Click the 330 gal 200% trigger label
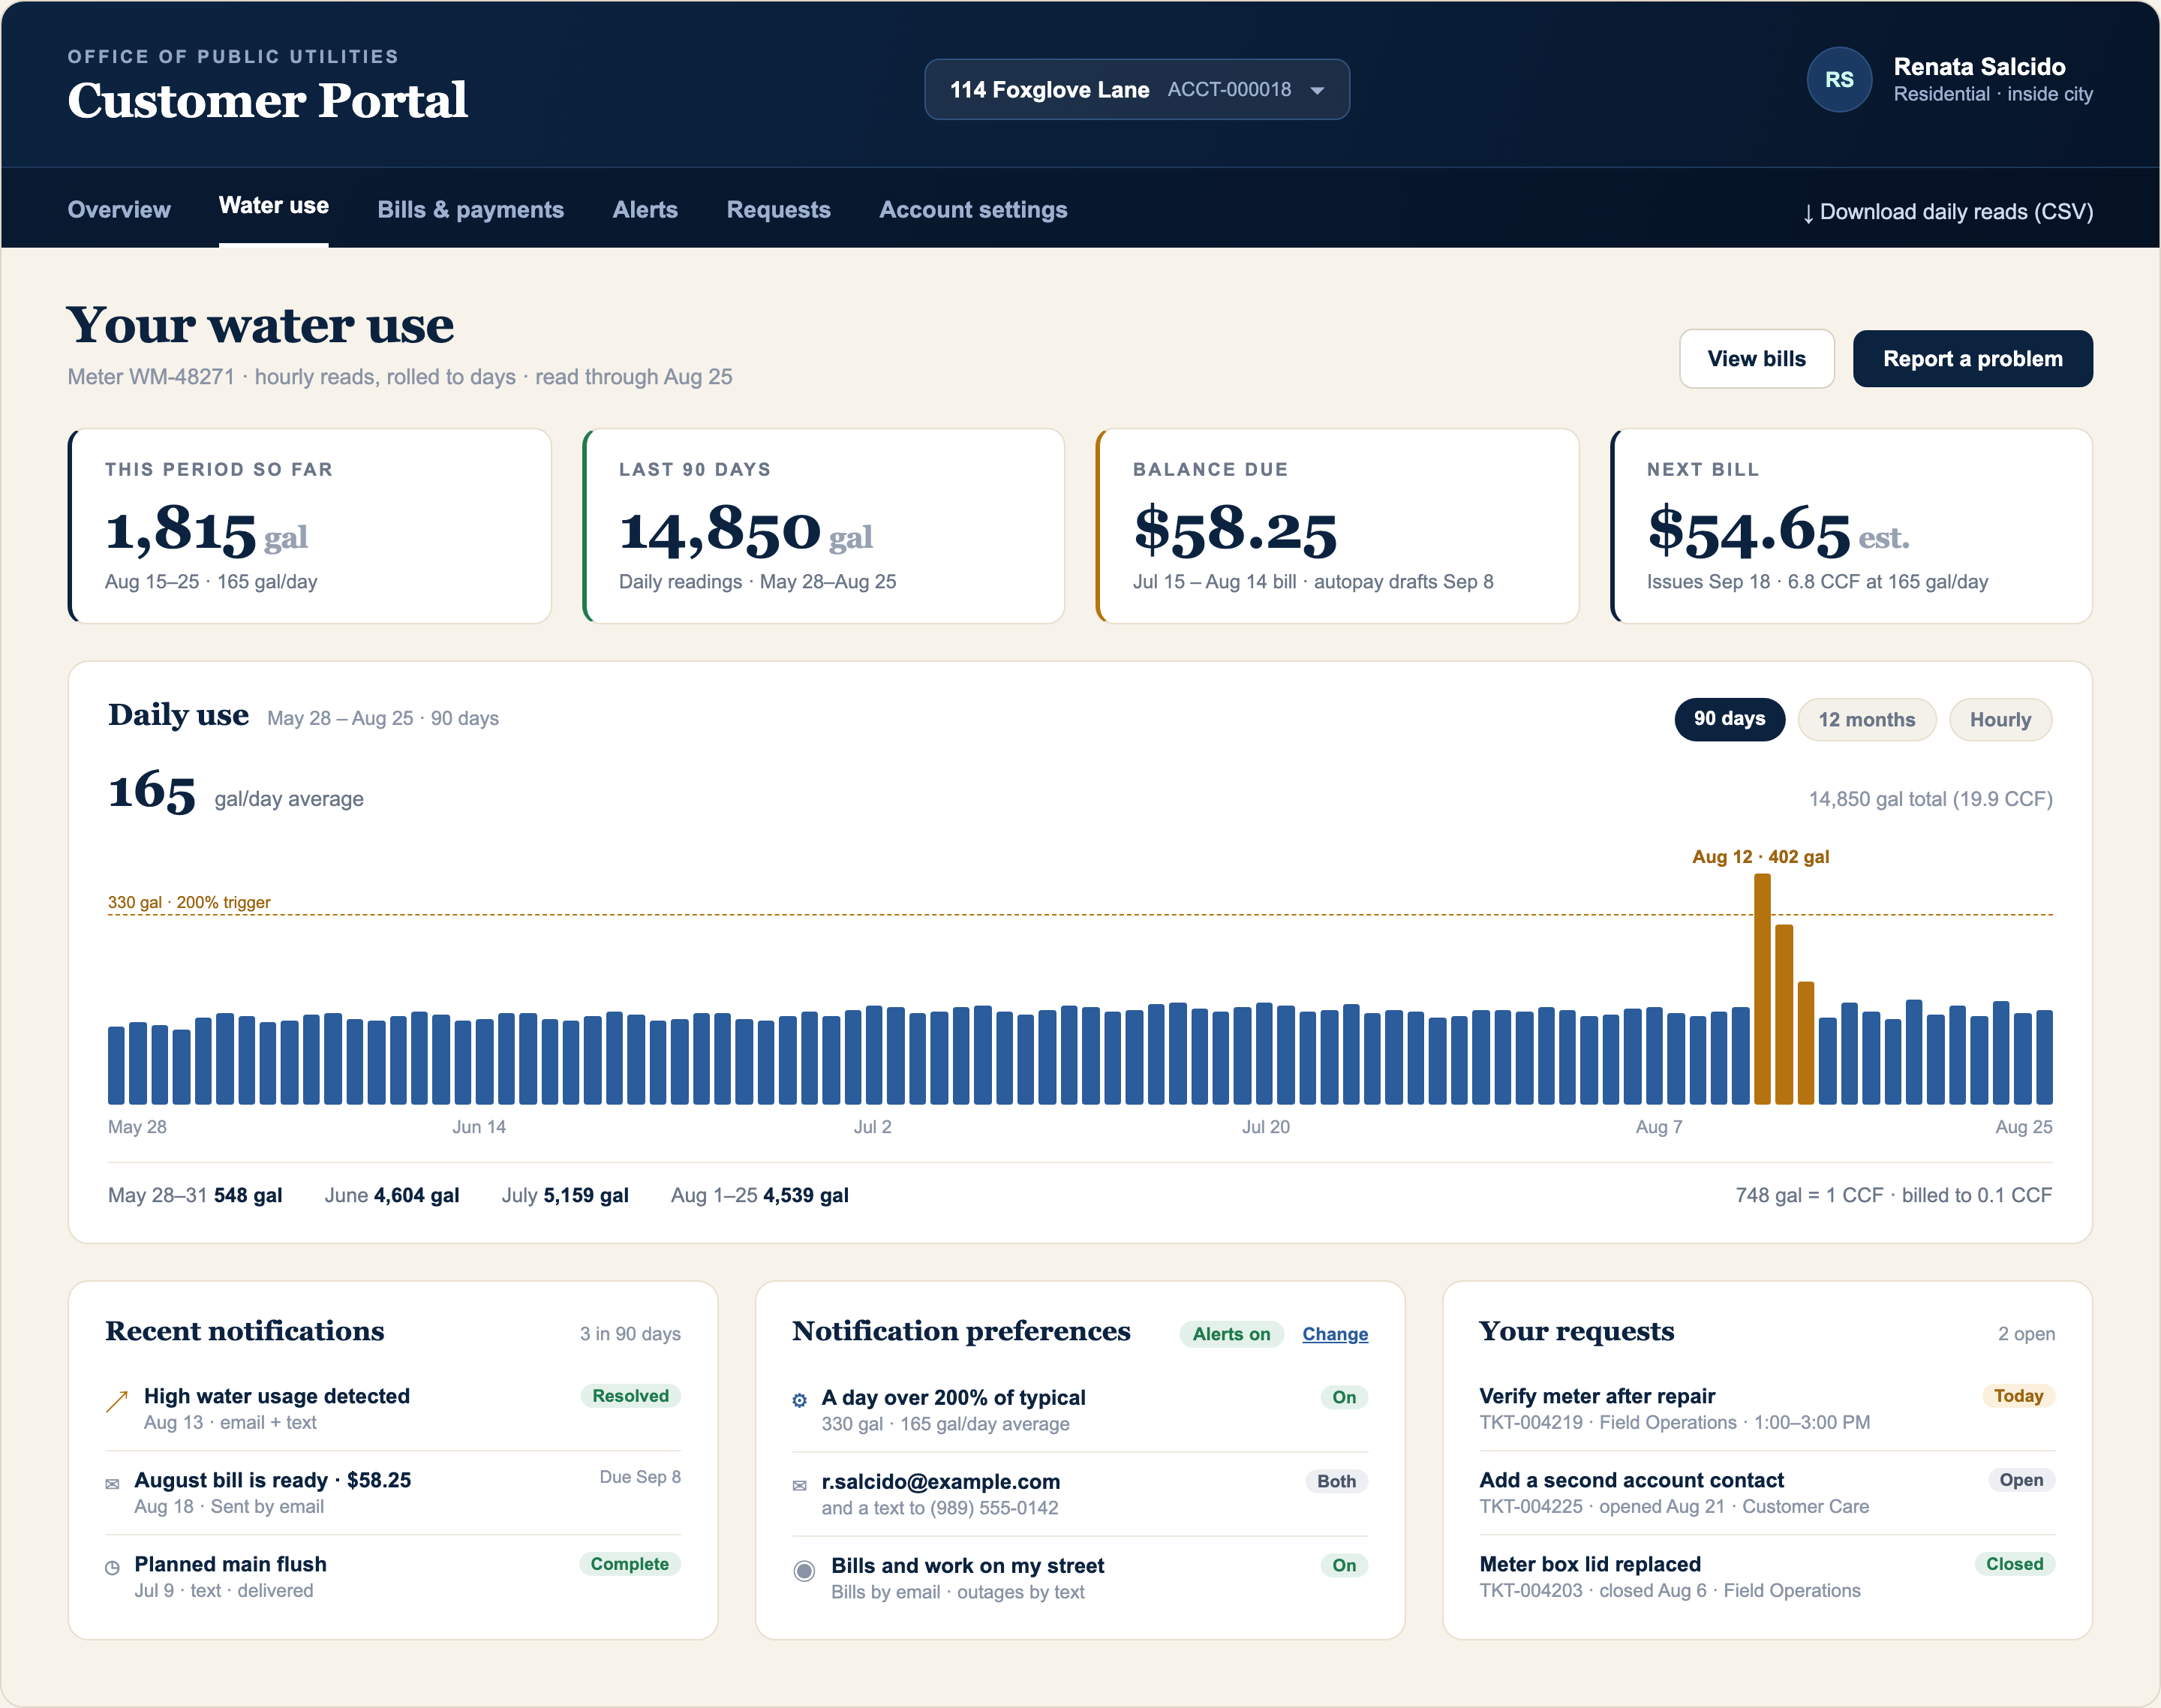The image size is (2161, 1708). [189, 902]
